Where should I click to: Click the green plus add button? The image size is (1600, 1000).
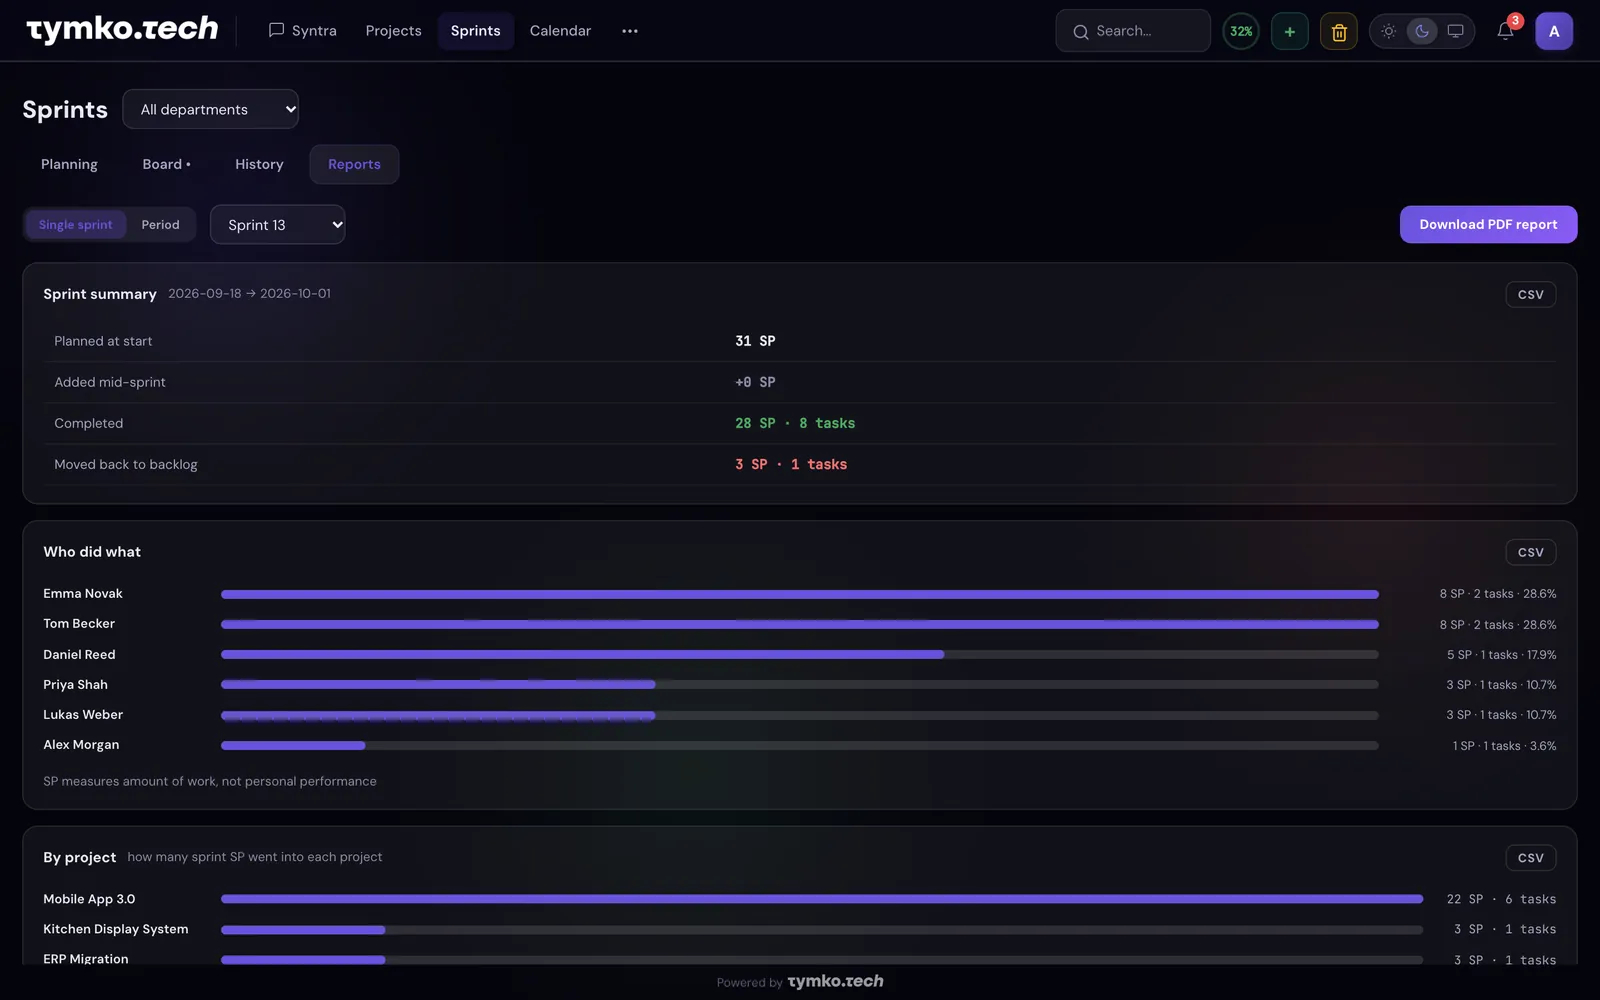click(1290, 31)
